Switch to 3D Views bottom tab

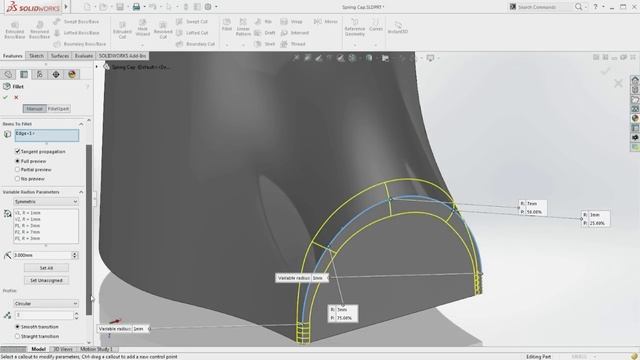63,349
